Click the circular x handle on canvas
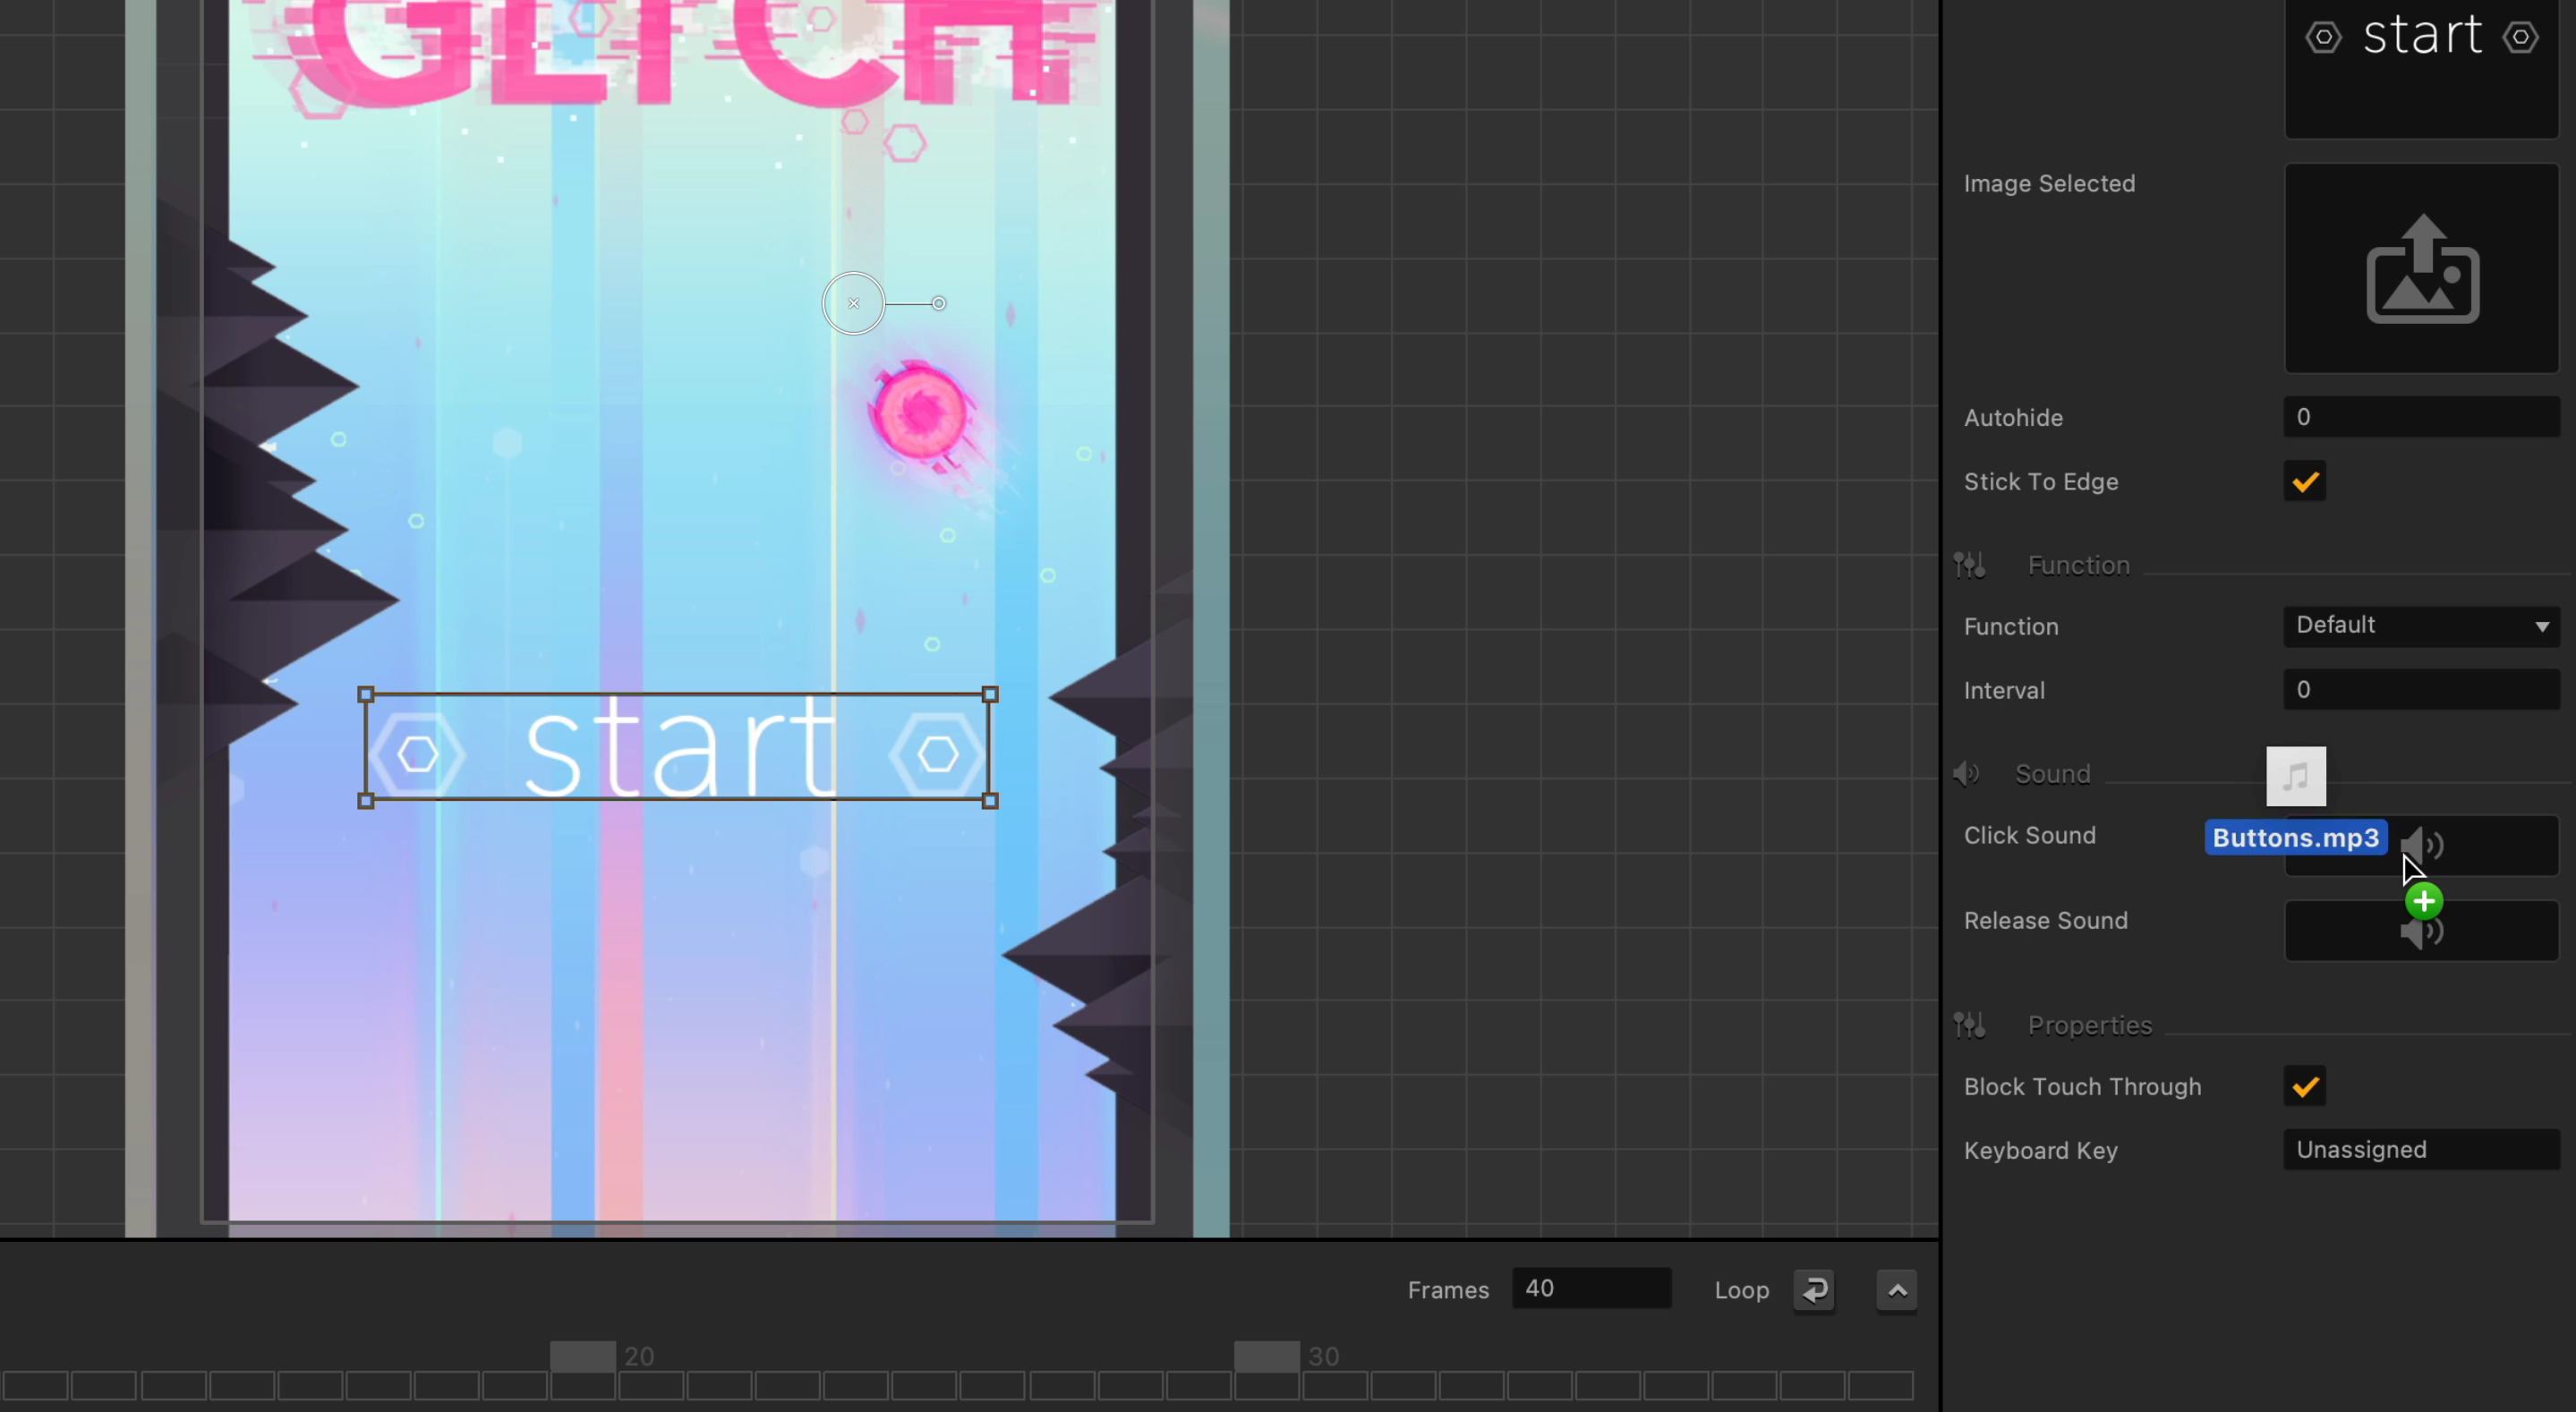The width and height of the screenshot is (2576, 1412). tap(854, 303)
